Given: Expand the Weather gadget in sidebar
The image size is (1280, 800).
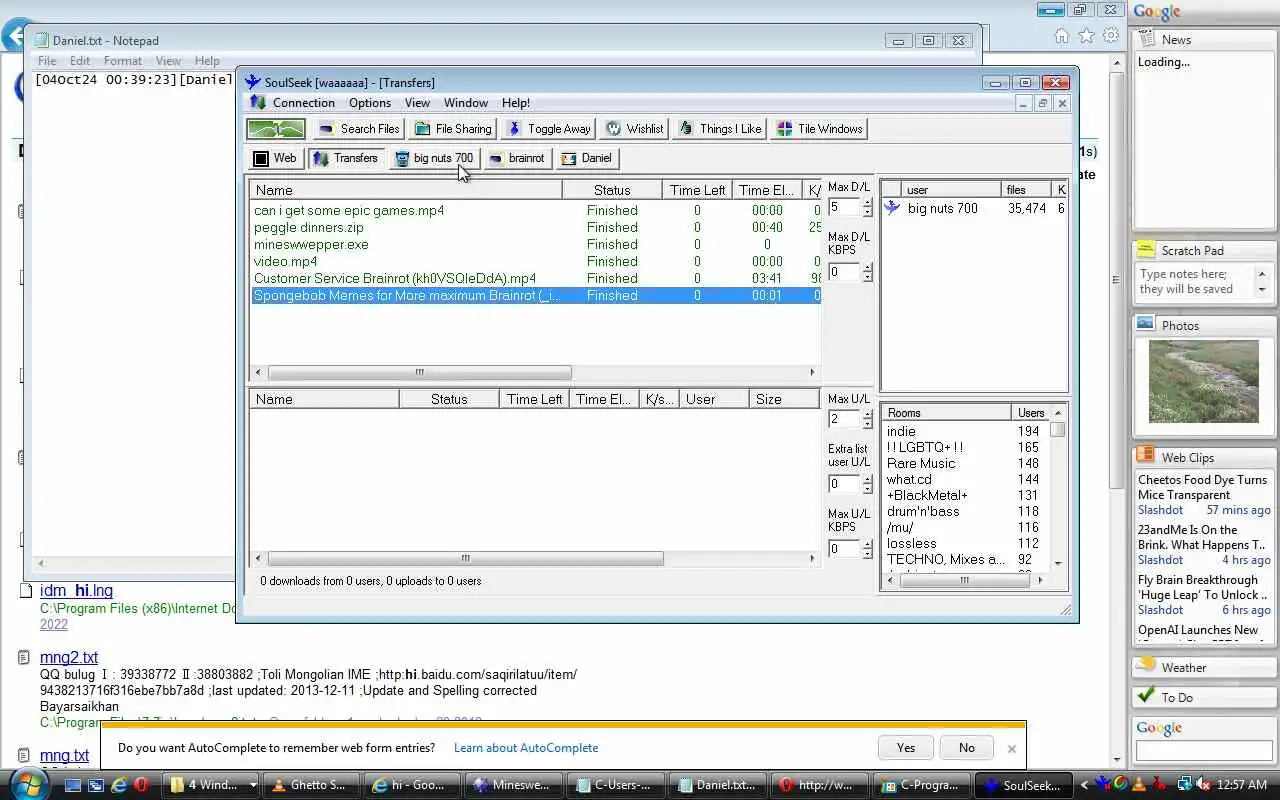Looking at the screenshot, I should tap(1205, 667).
